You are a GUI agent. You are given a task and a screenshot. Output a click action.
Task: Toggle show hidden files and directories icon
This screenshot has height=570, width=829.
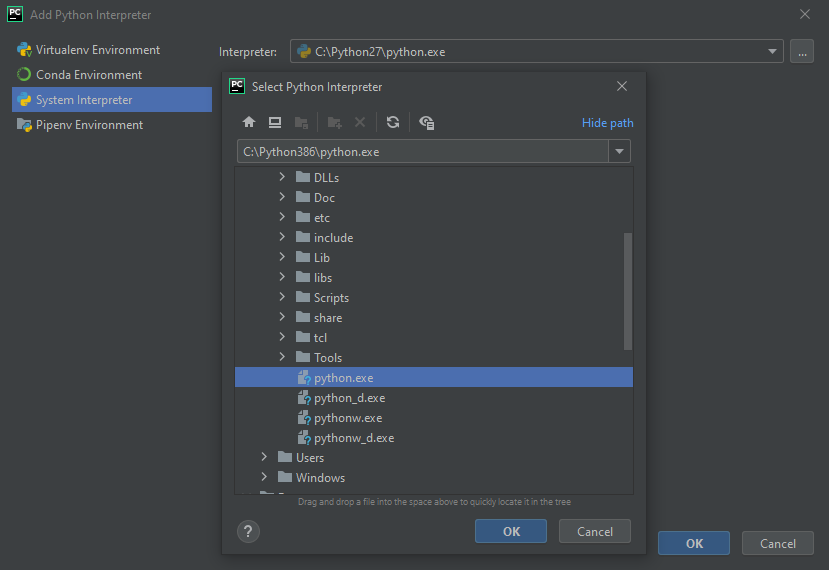point(427,123)
